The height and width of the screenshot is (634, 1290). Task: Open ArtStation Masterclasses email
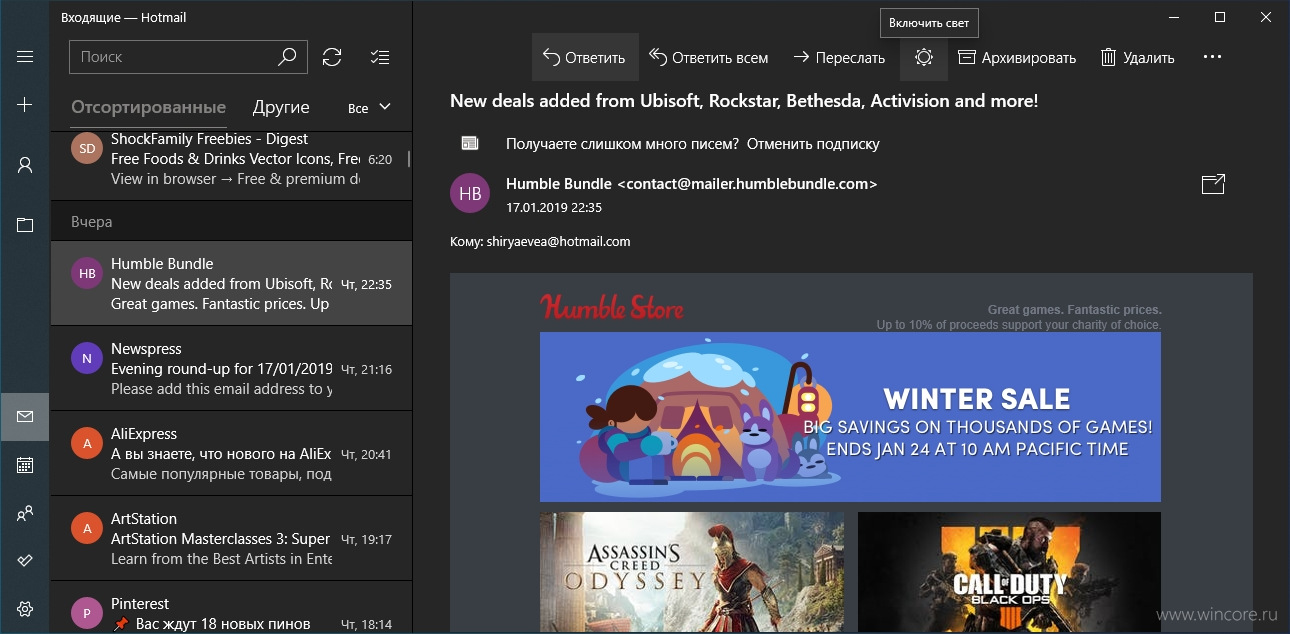(231, 538)
